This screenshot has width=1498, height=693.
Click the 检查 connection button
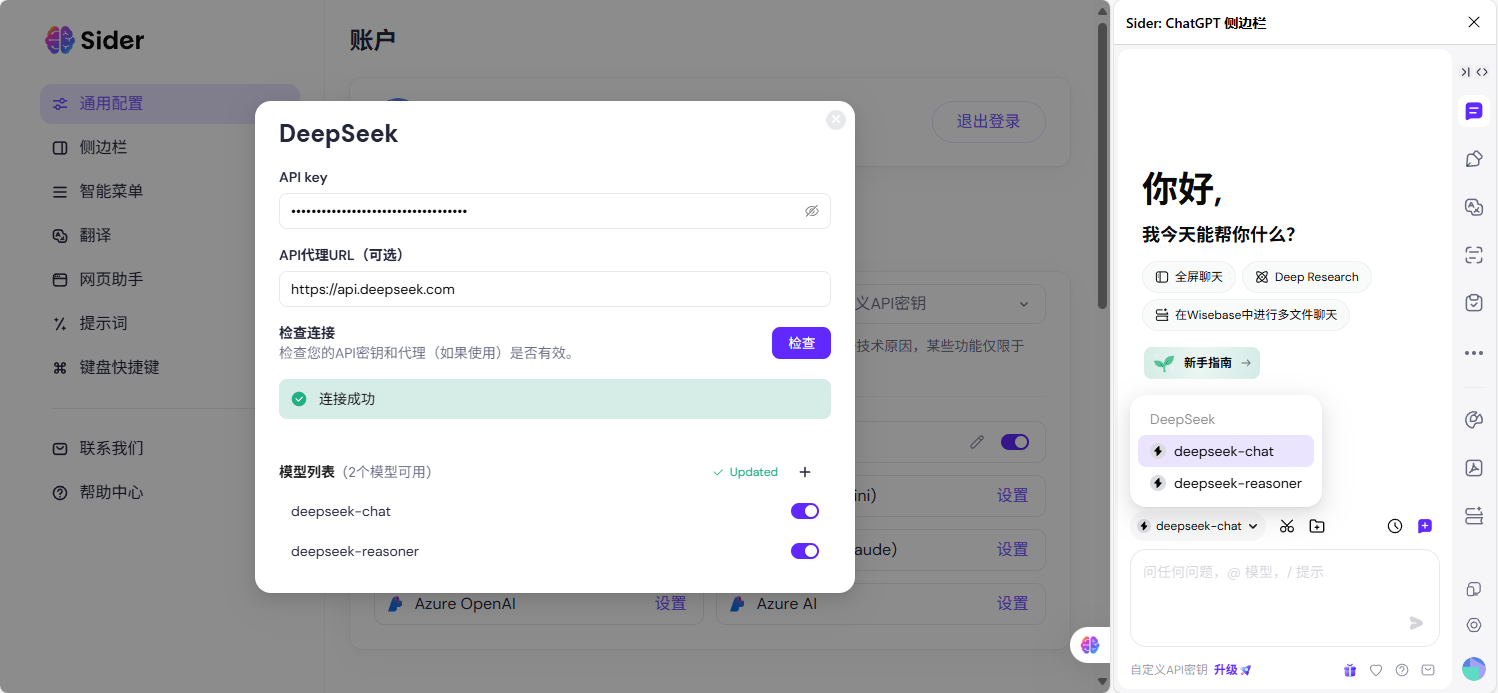click(801, 343)
